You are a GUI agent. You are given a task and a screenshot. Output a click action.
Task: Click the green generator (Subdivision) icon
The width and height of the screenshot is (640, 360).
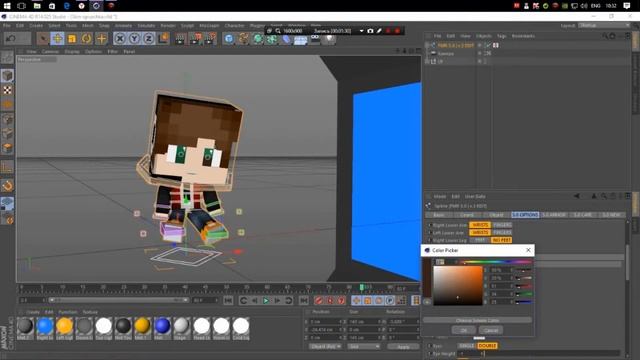pyautogui.click(x=258, y=39)
